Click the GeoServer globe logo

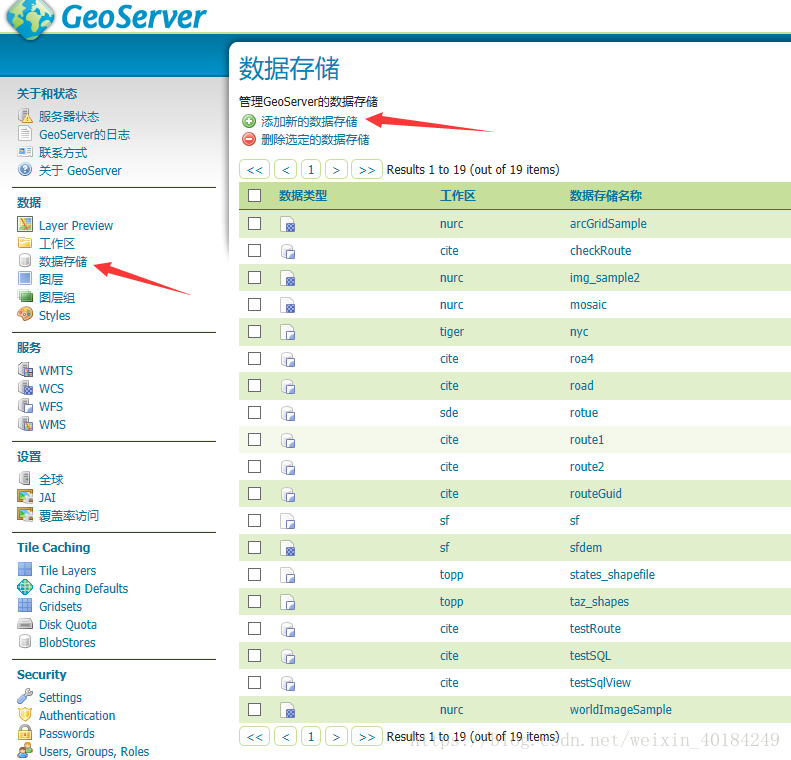[30, 18]
